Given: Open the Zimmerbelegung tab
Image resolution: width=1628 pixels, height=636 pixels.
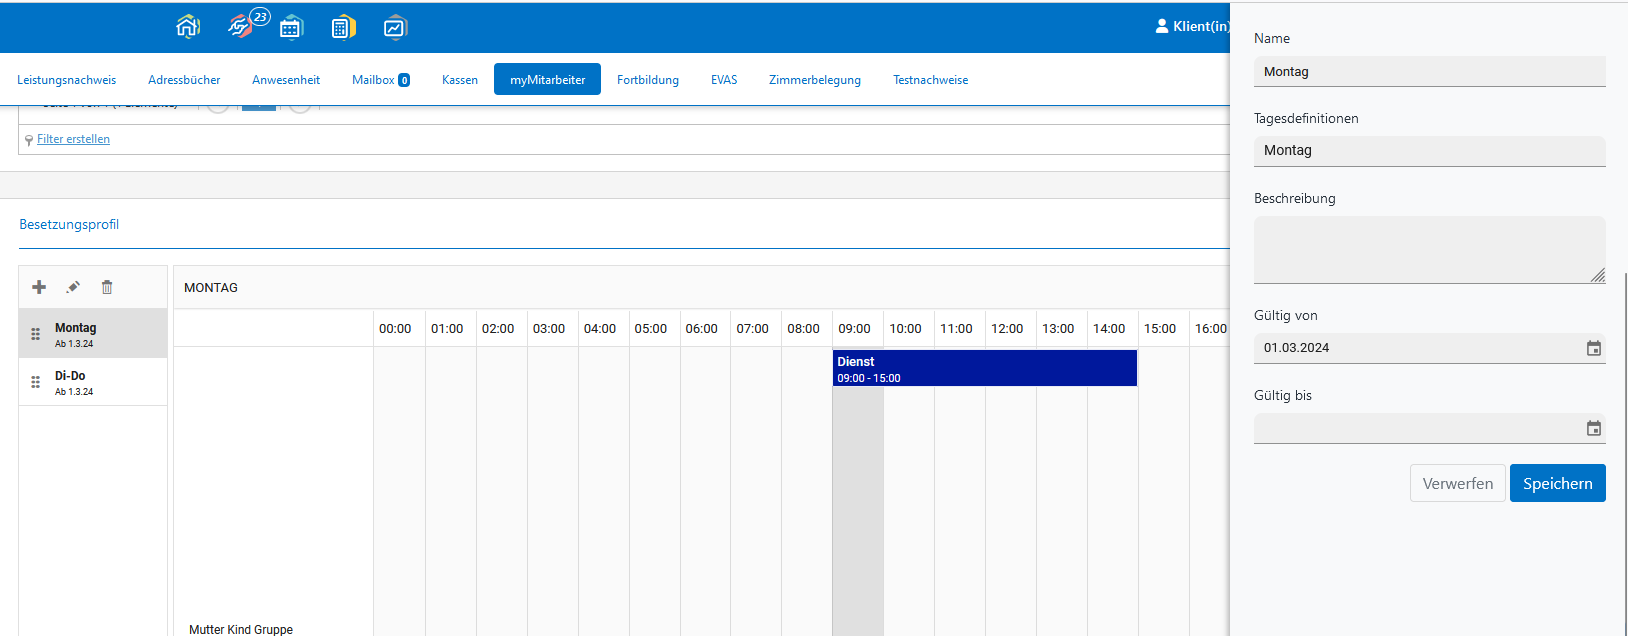Looking at the screenshot, I should coord(814,80).
